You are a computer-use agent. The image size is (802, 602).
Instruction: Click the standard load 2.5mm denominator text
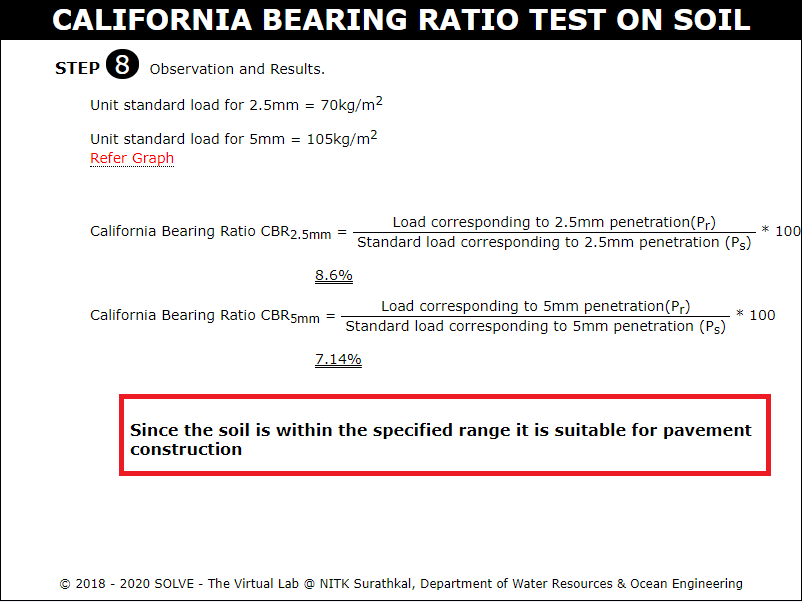(x=554, y=242)
